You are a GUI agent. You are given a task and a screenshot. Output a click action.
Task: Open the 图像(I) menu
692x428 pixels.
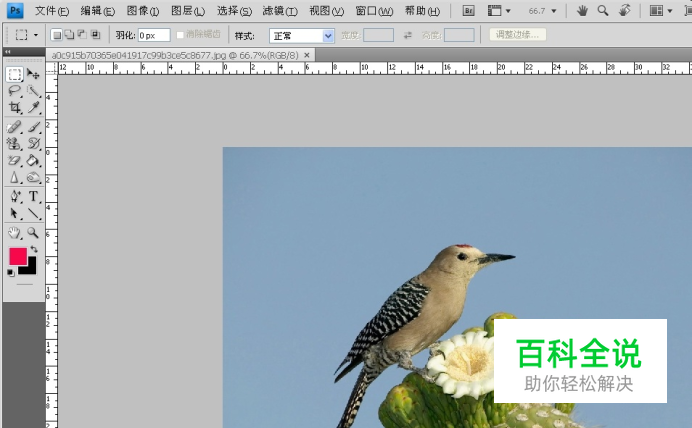point(143,11)
